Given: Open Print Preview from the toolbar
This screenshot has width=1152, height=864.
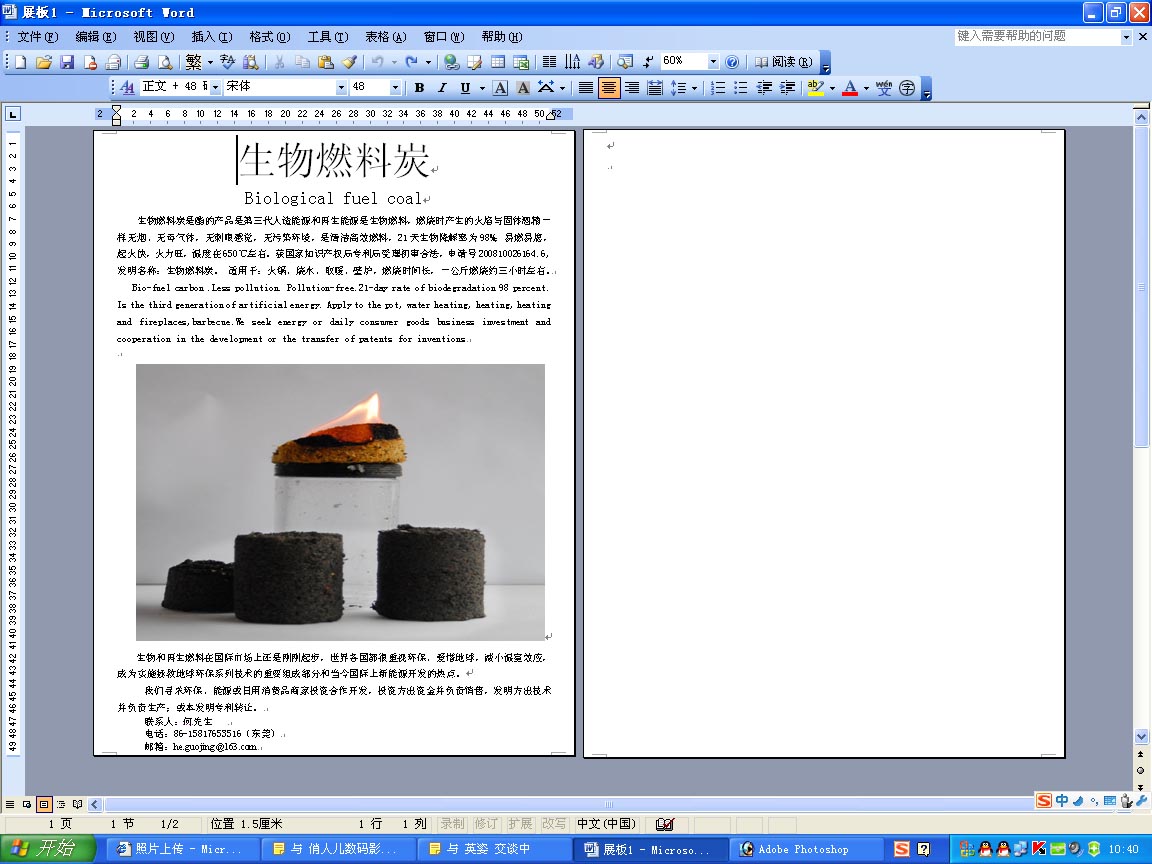Looking at the screenshot, I should (x=165, y=62).
